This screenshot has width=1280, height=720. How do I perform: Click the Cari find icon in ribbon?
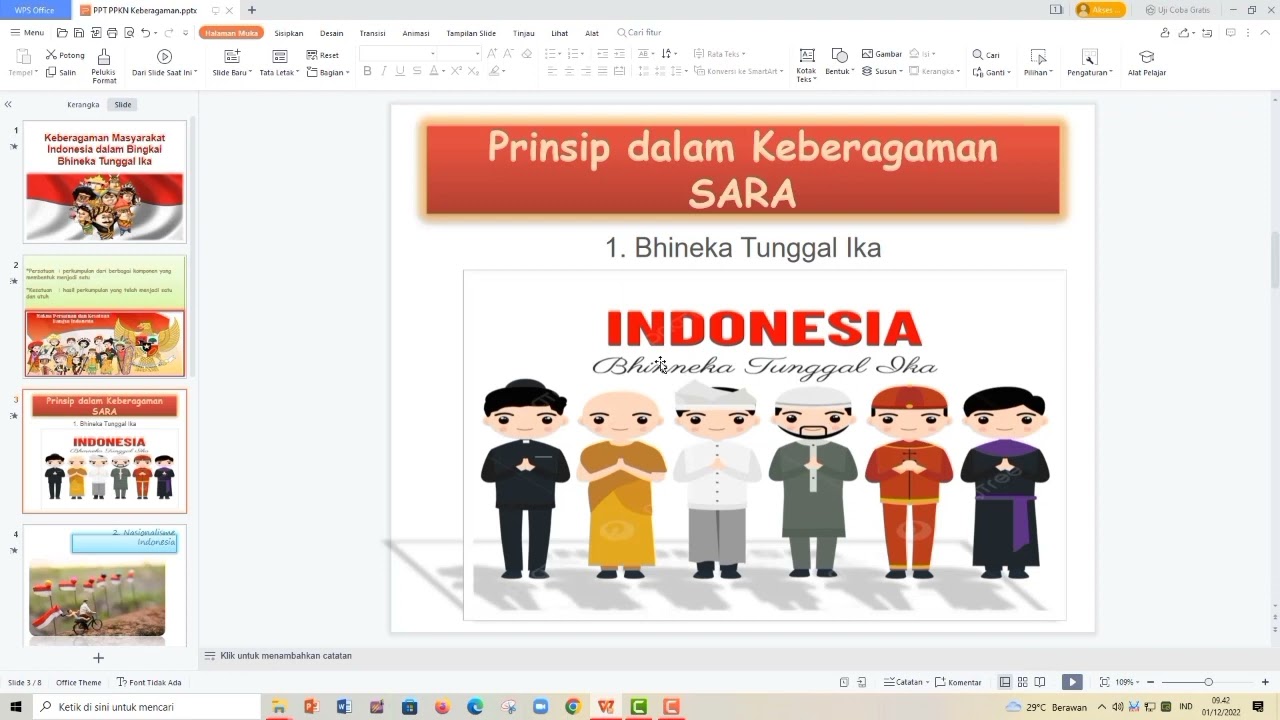click(x=986, y=55)
